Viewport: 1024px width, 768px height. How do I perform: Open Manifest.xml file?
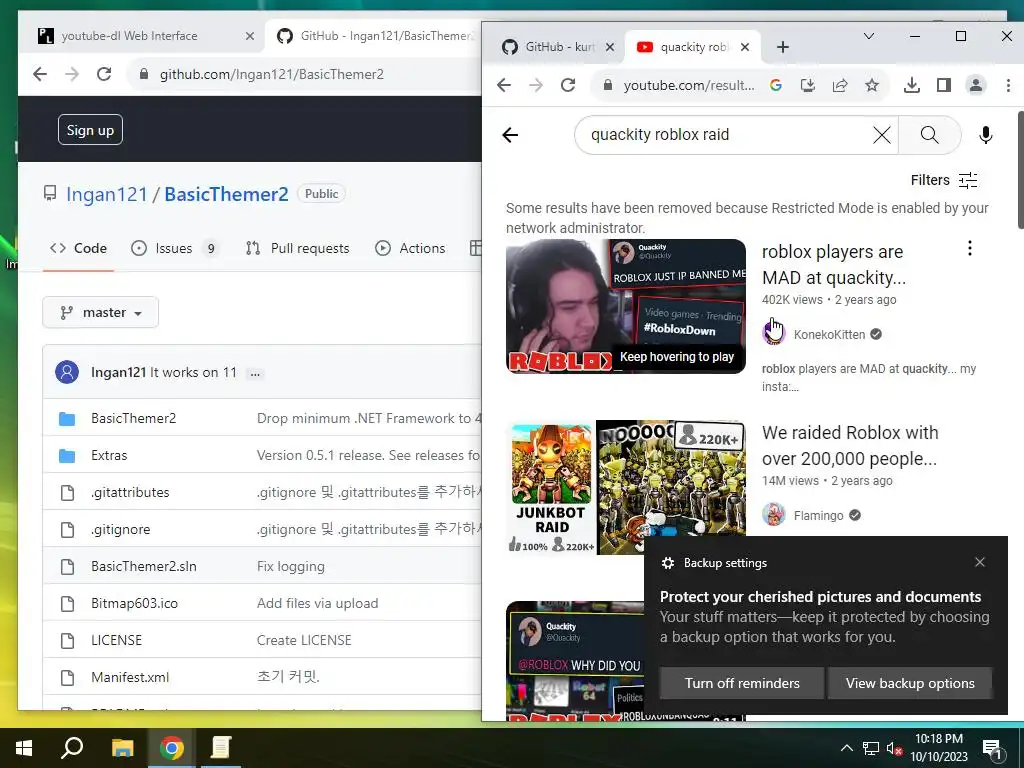pos(130,677)
